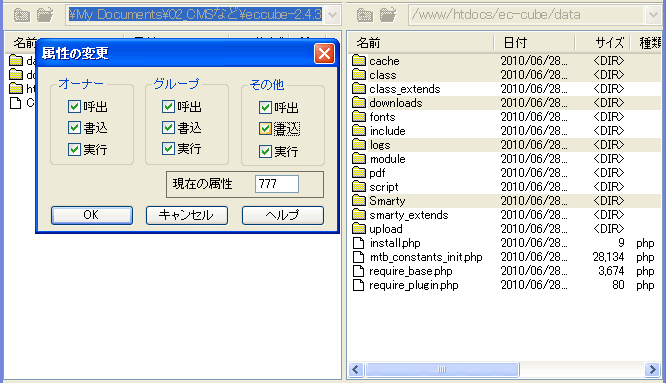Image resolution: width=666 pixels, height=383 pixels.
Task: Select the require_plugin.php file icon
Action: [359, 285]
